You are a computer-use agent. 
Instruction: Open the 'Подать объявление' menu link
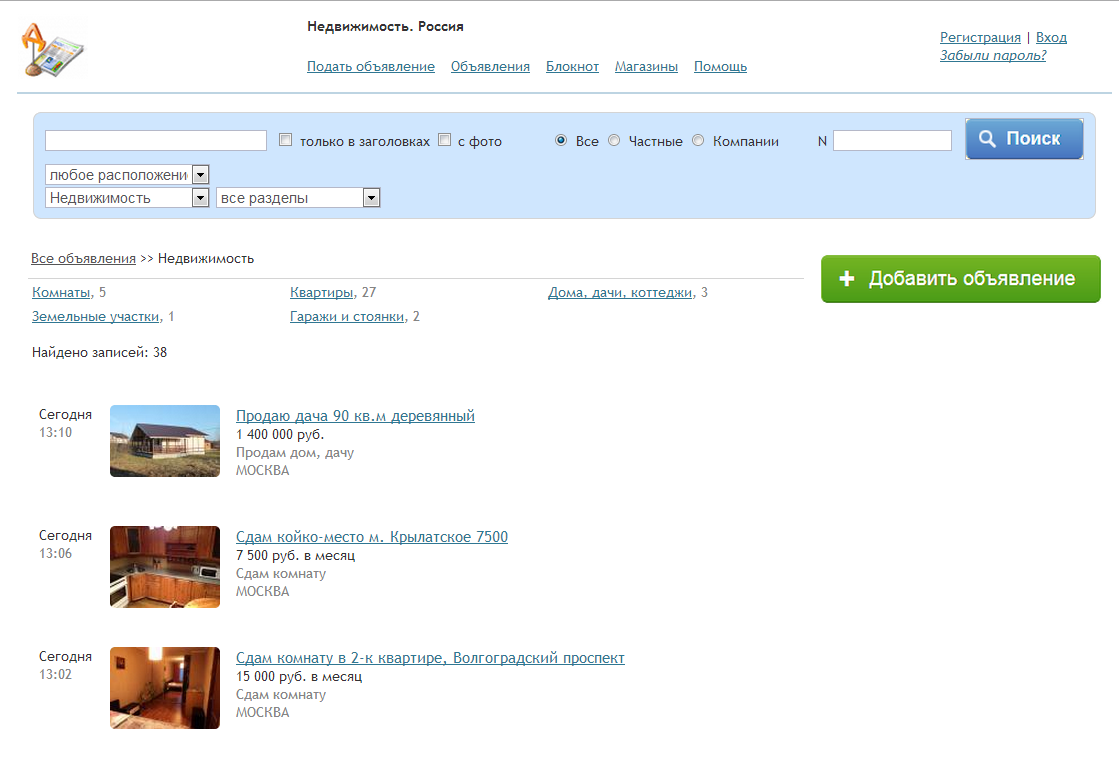click(x=370, y=67)
